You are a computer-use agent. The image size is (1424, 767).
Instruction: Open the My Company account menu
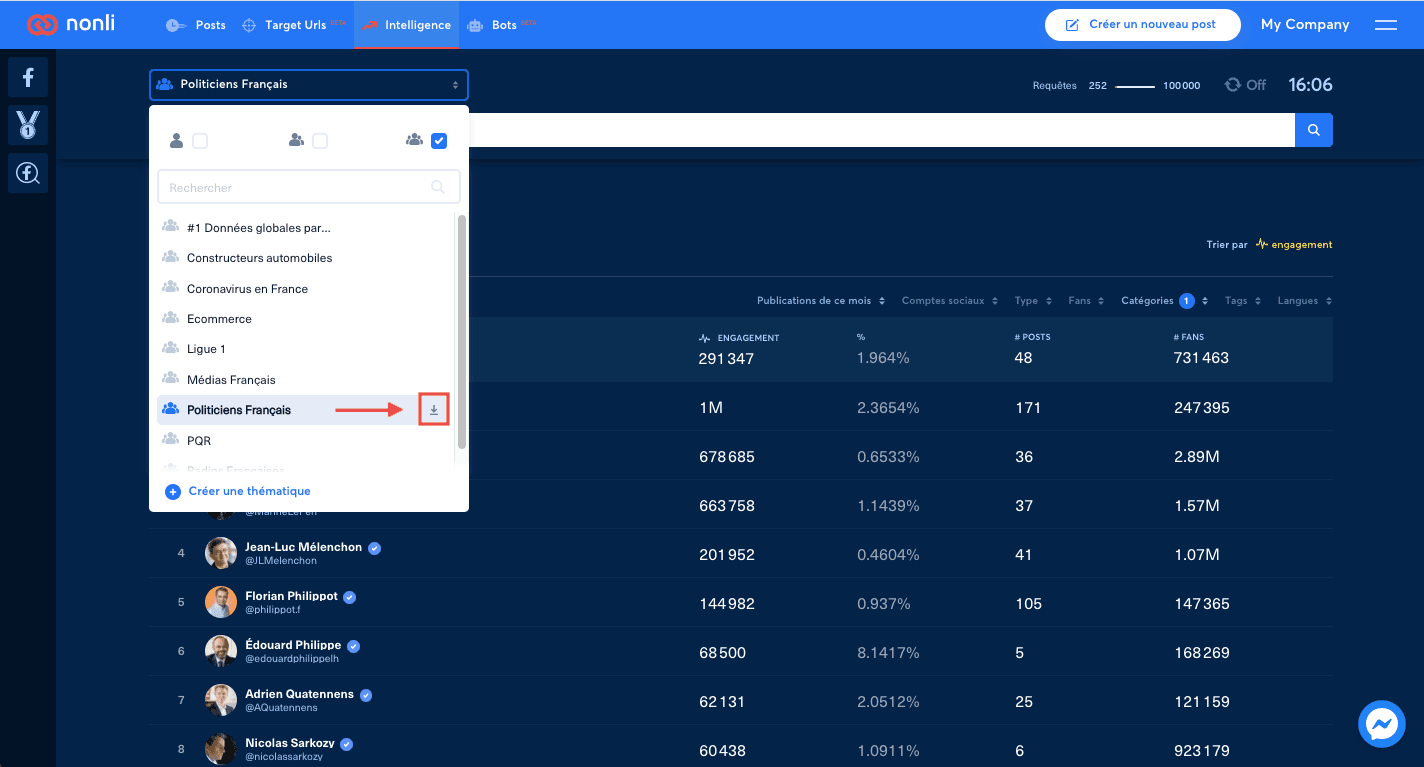click(x=1305, y=25)
